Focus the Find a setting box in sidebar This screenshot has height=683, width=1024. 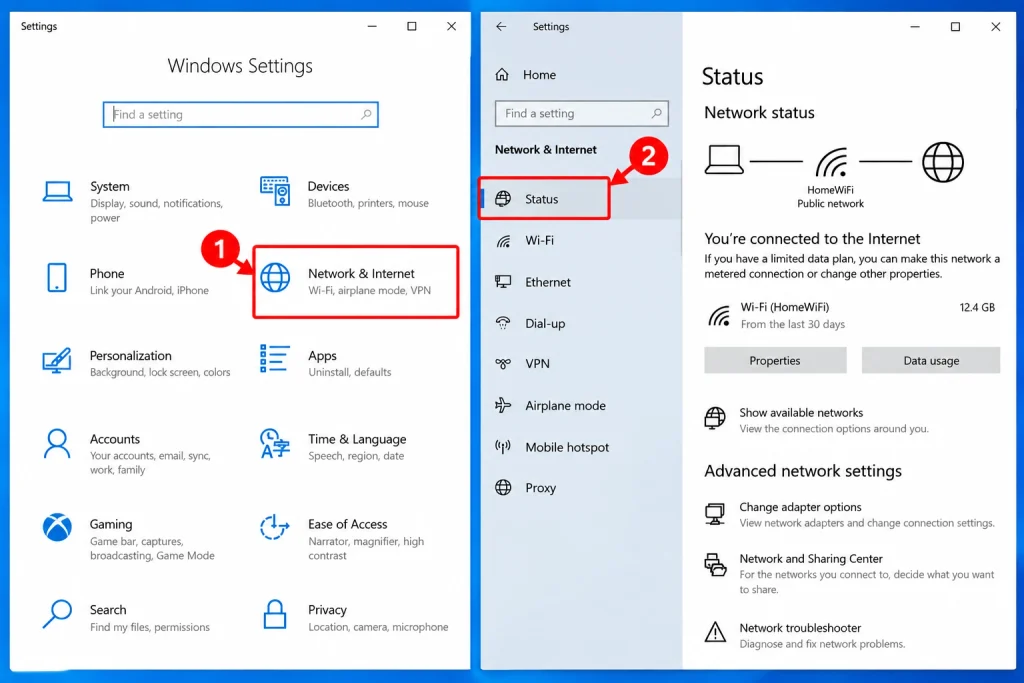pyautogui.click(x=581, y=114)
